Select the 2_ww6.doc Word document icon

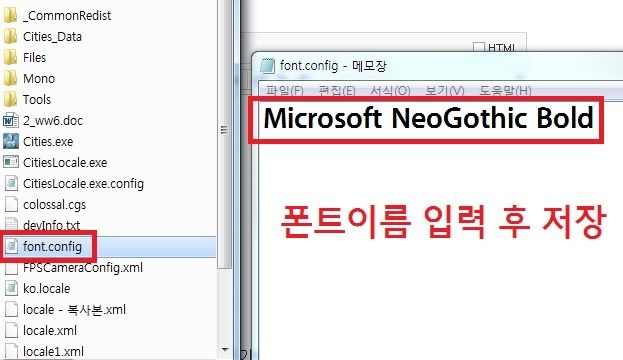coord(10,120)
